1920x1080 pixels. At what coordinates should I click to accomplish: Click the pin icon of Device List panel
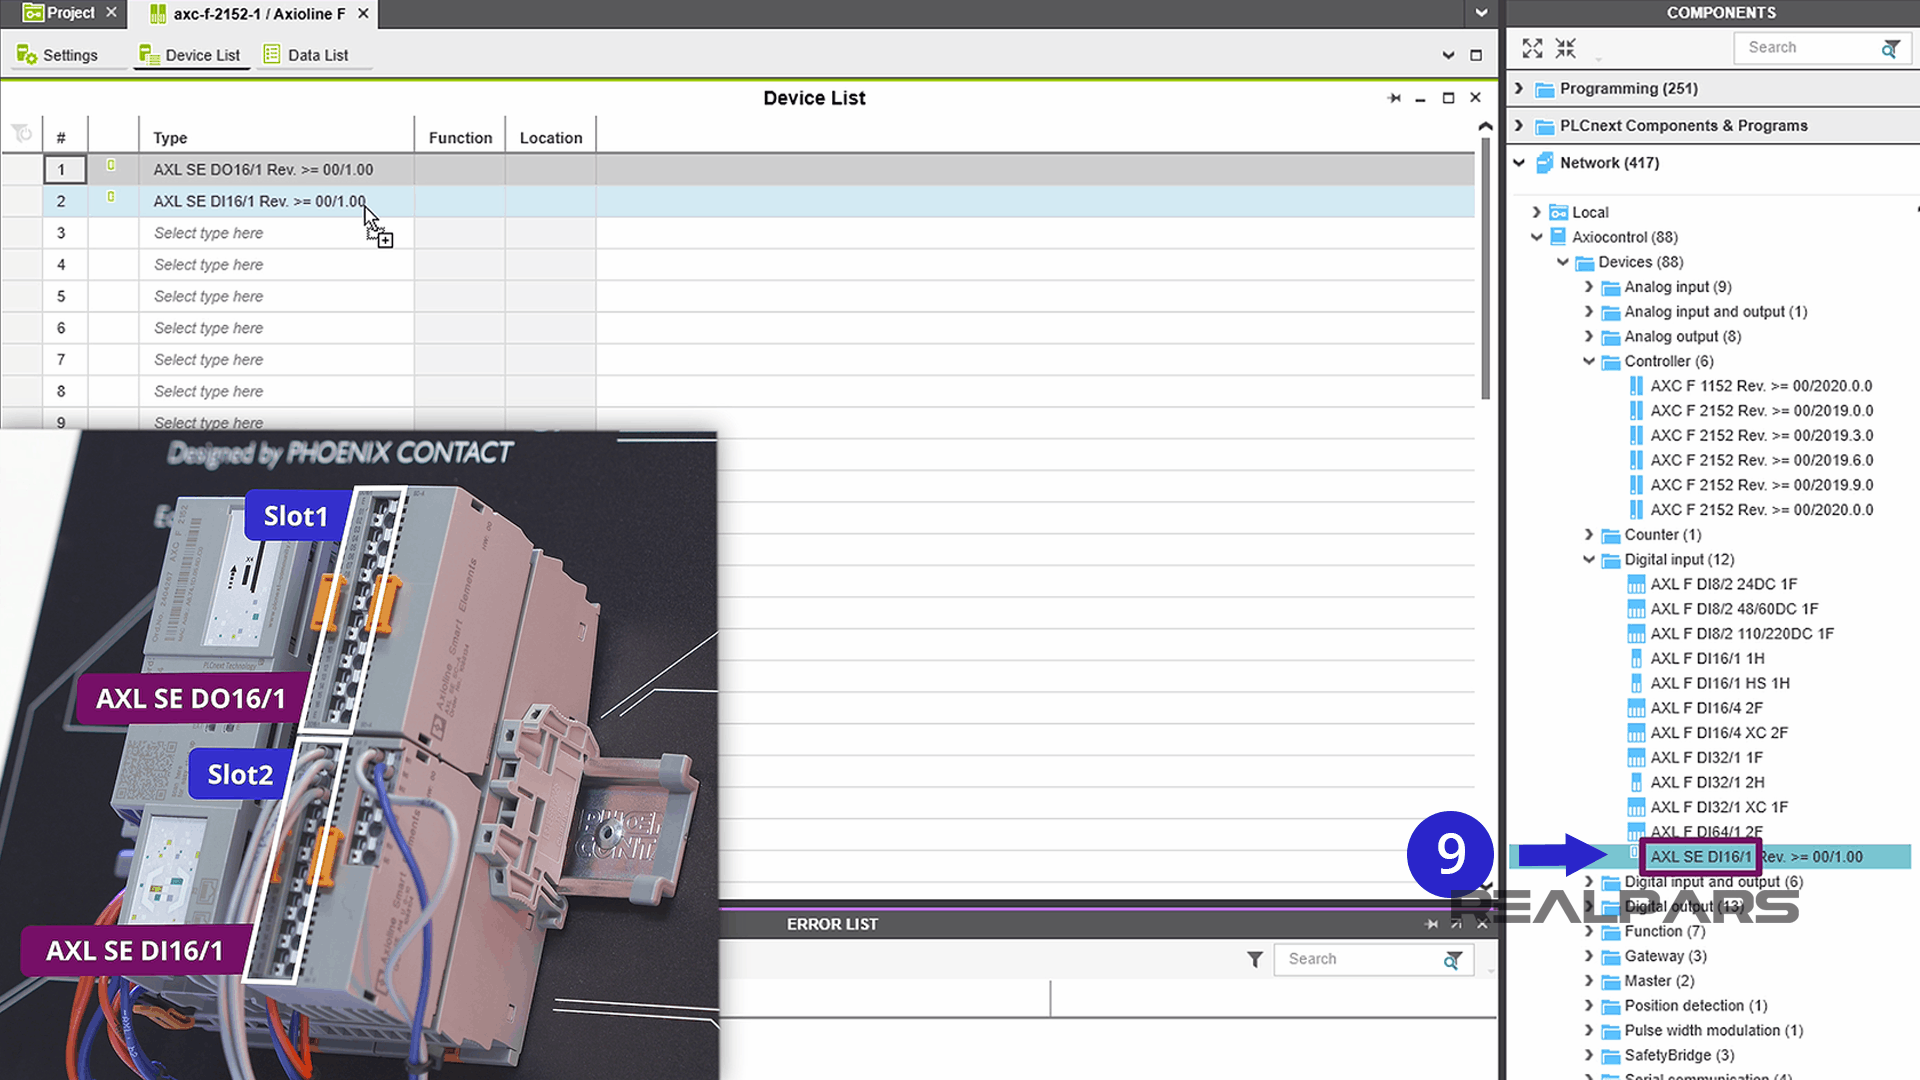(1394, 98)
